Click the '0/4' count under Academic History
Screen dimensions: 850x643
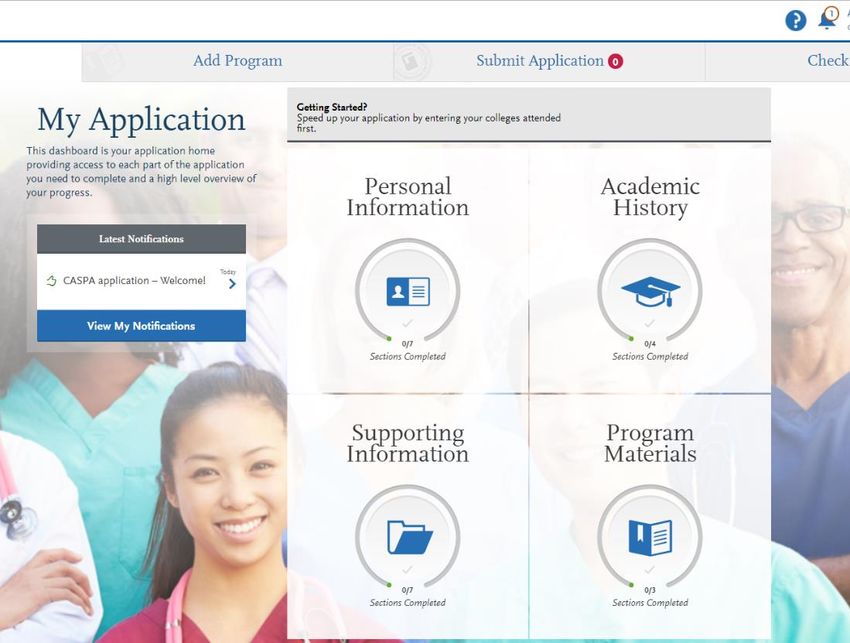(650, 344)
